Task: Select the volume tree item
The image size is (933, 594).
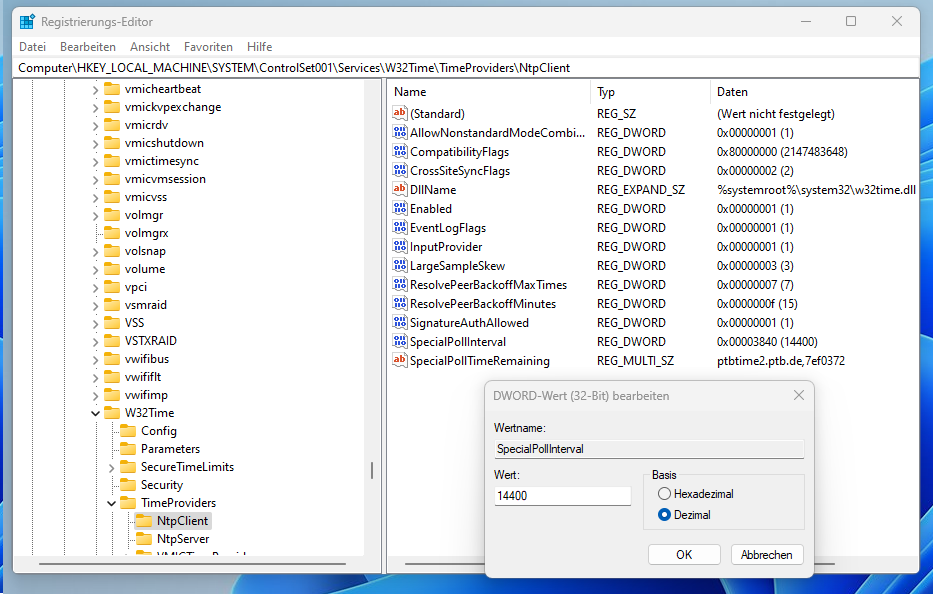Action: [x=145, y=269]
